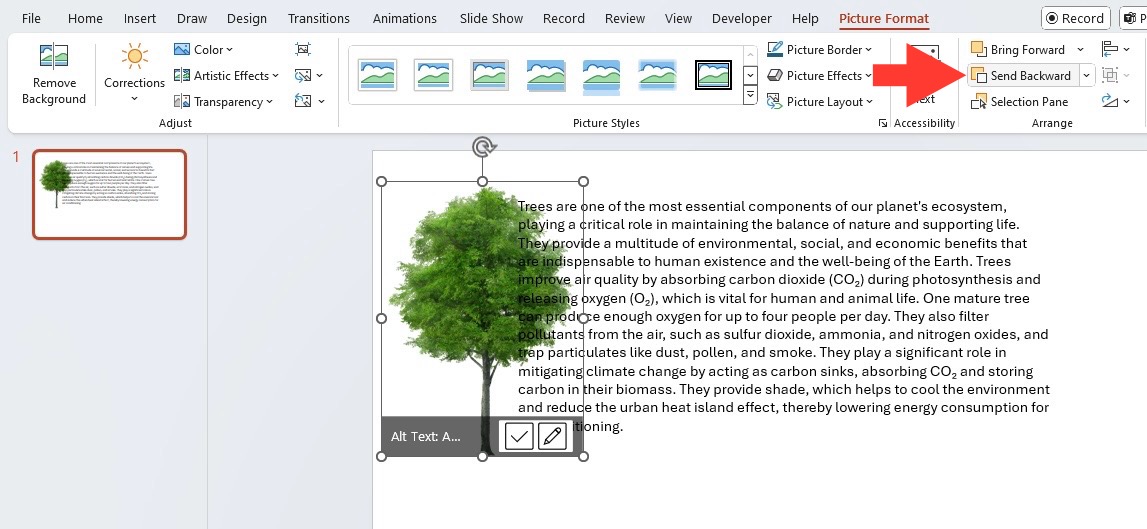Click the 'Alt Text: A...' label on the picture
Image resolution: width=1147 pixels, height=529 pixels.
tap(426, 437)
